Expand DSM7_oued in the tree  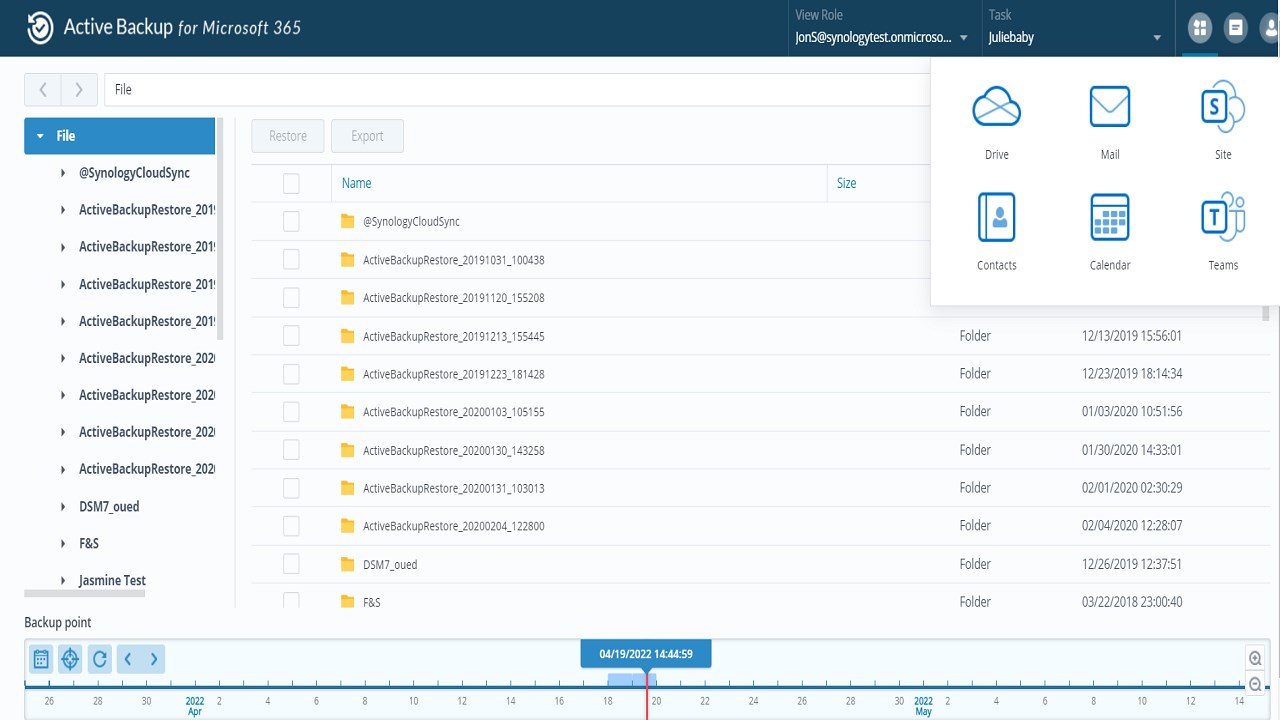coord(63,507)
